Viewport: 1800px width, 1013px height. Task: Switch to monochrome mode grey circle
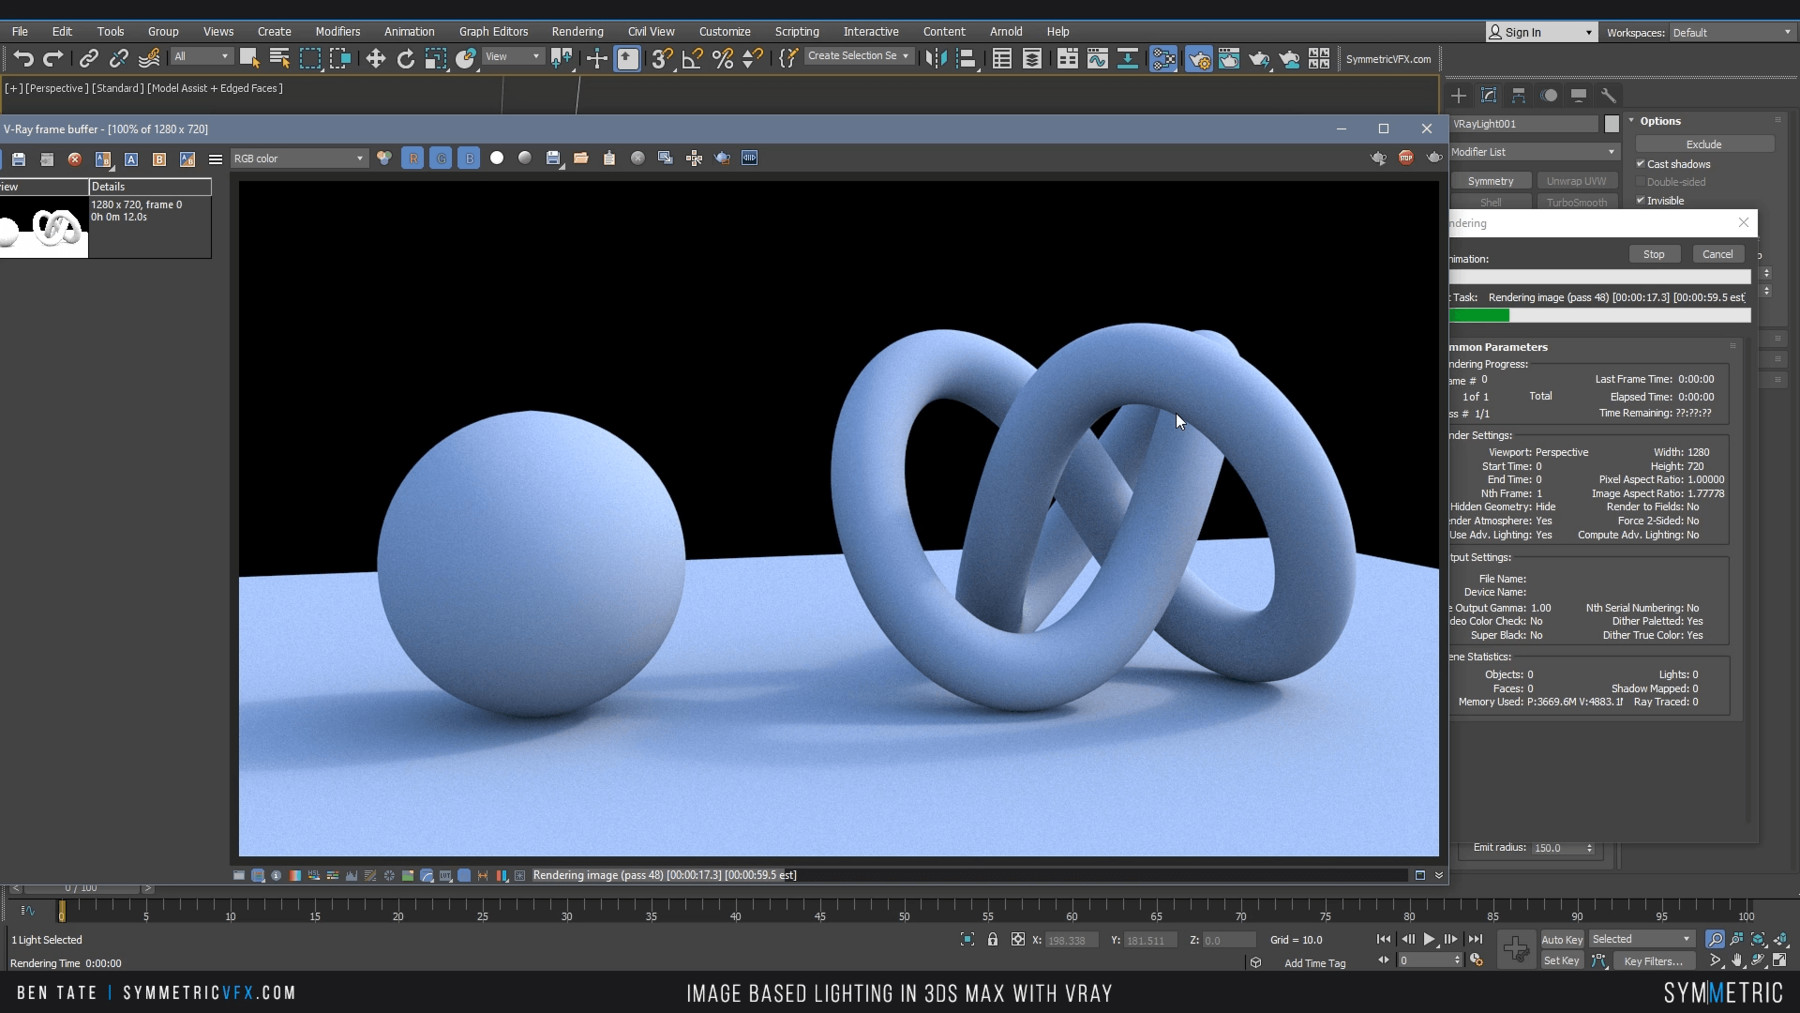point(524,158)
